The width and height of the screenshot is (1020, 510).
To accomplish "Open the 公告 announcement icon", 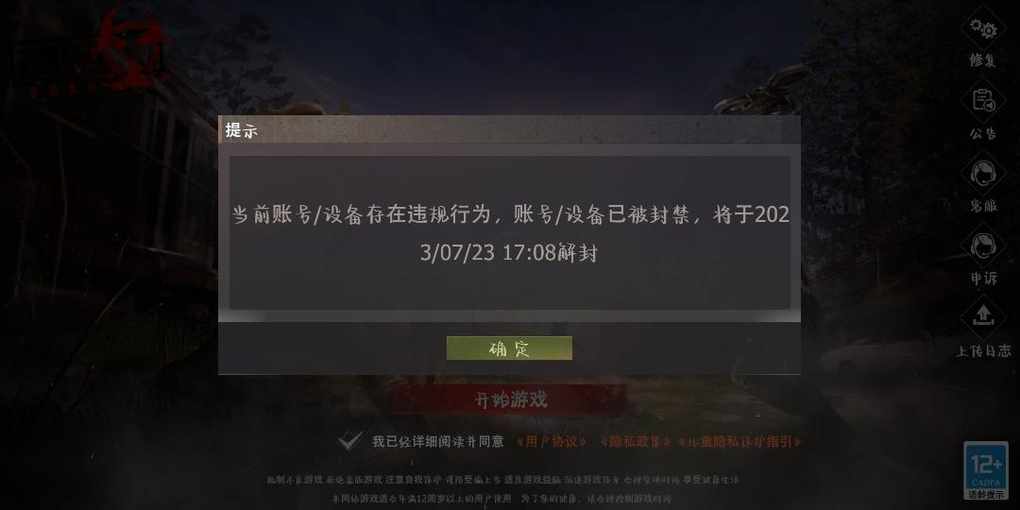I will pos(983,101).
